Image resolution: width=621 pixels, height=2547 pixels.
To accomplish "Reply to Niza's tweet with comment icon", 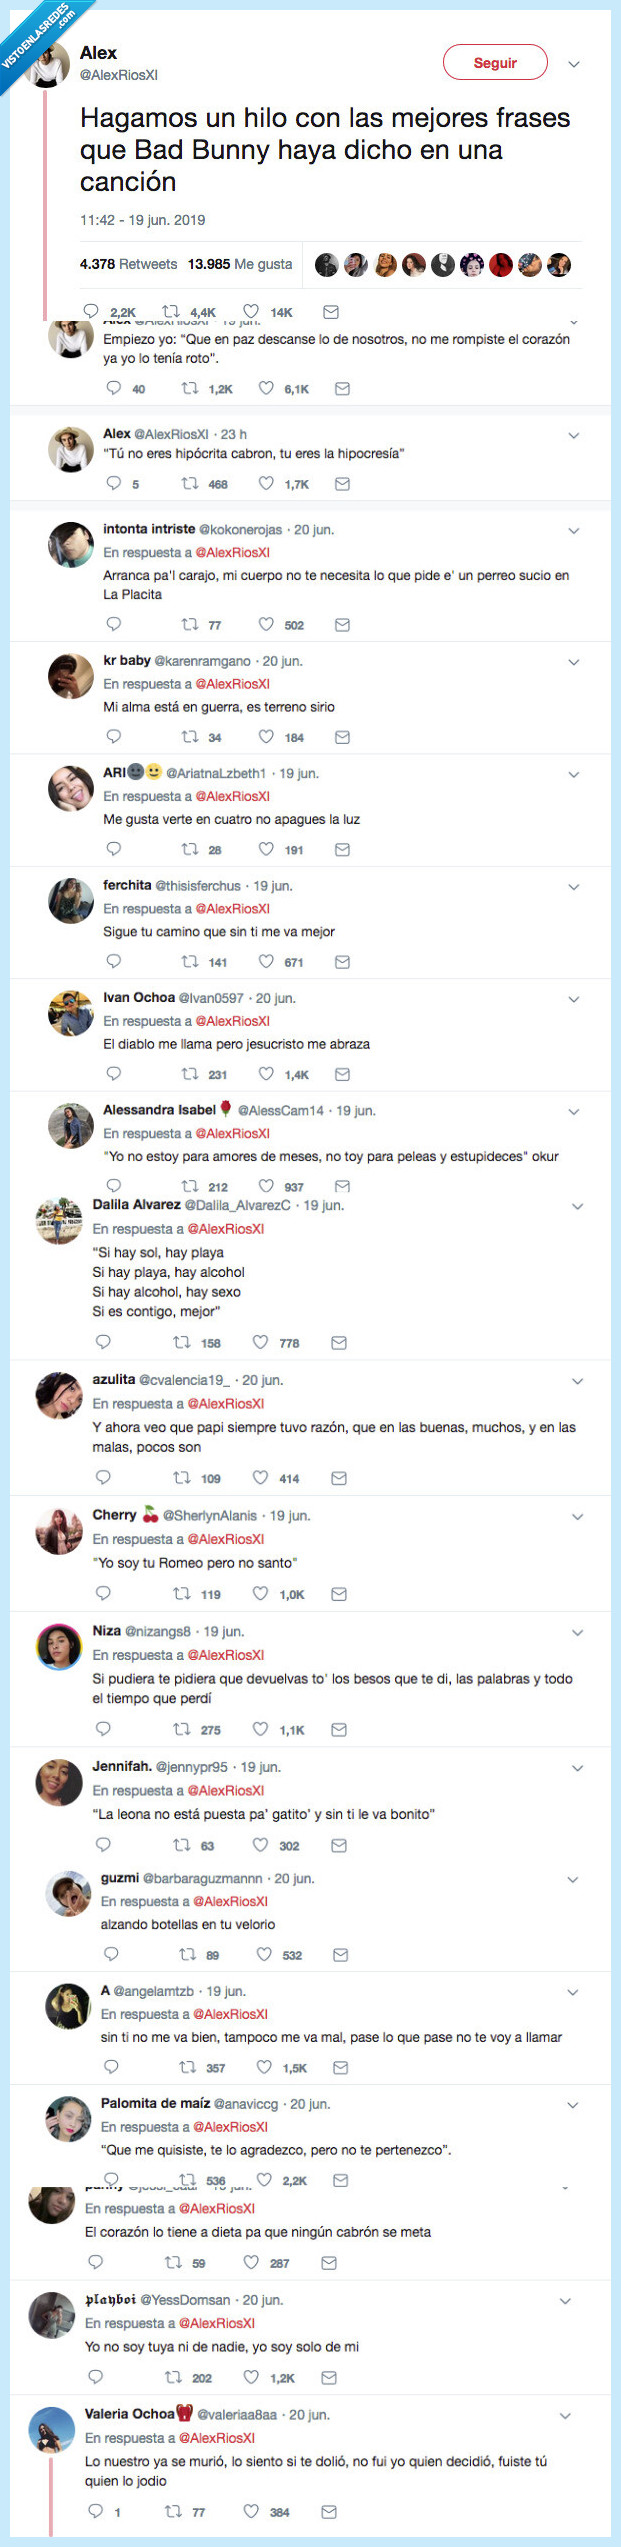I will click(103, 1728).
